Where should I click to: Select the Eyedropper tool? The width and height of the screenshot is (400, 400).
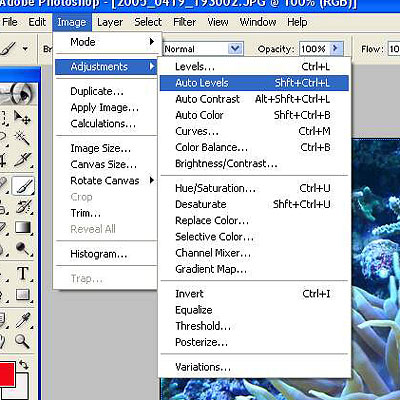[x=23, y=320]
